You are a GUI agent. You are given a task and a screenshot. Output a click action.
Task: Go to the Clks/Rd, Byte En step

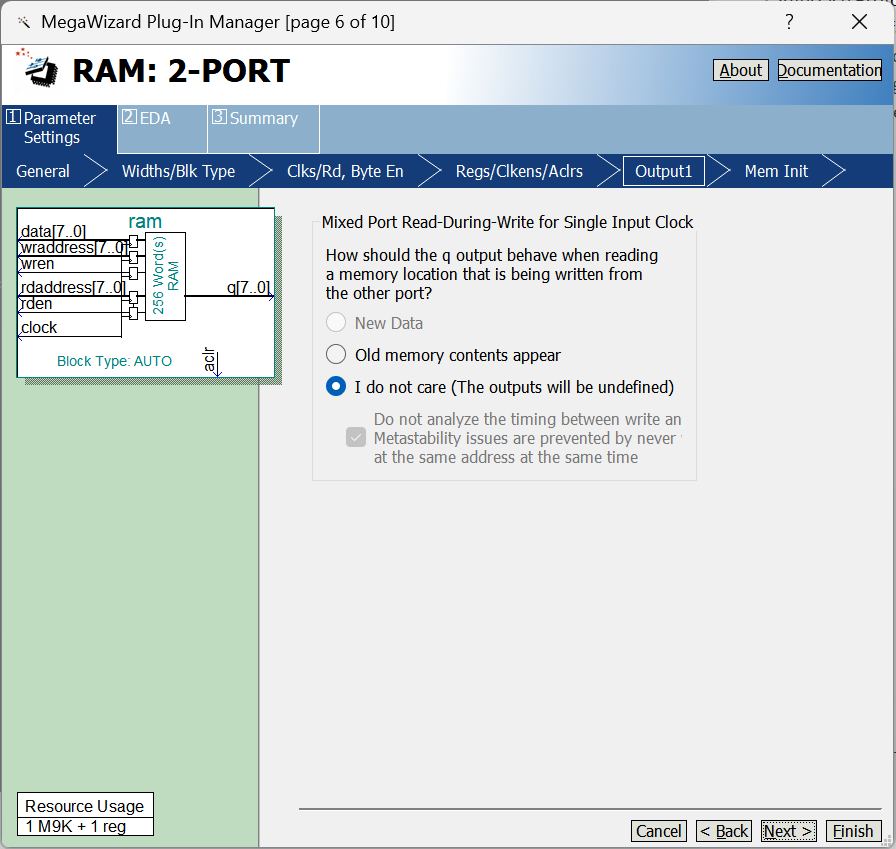coord(345,171)
